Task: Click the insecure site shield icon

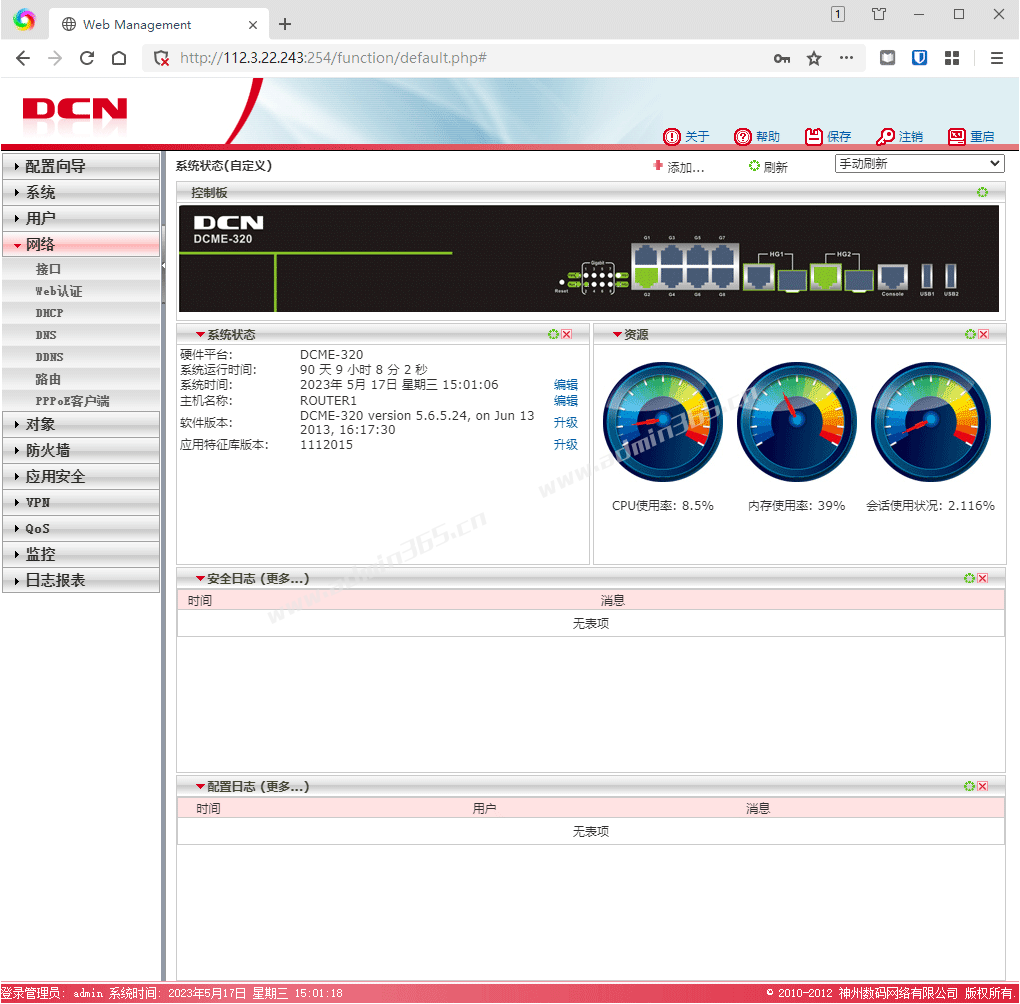Action: (x=161, y=59)
